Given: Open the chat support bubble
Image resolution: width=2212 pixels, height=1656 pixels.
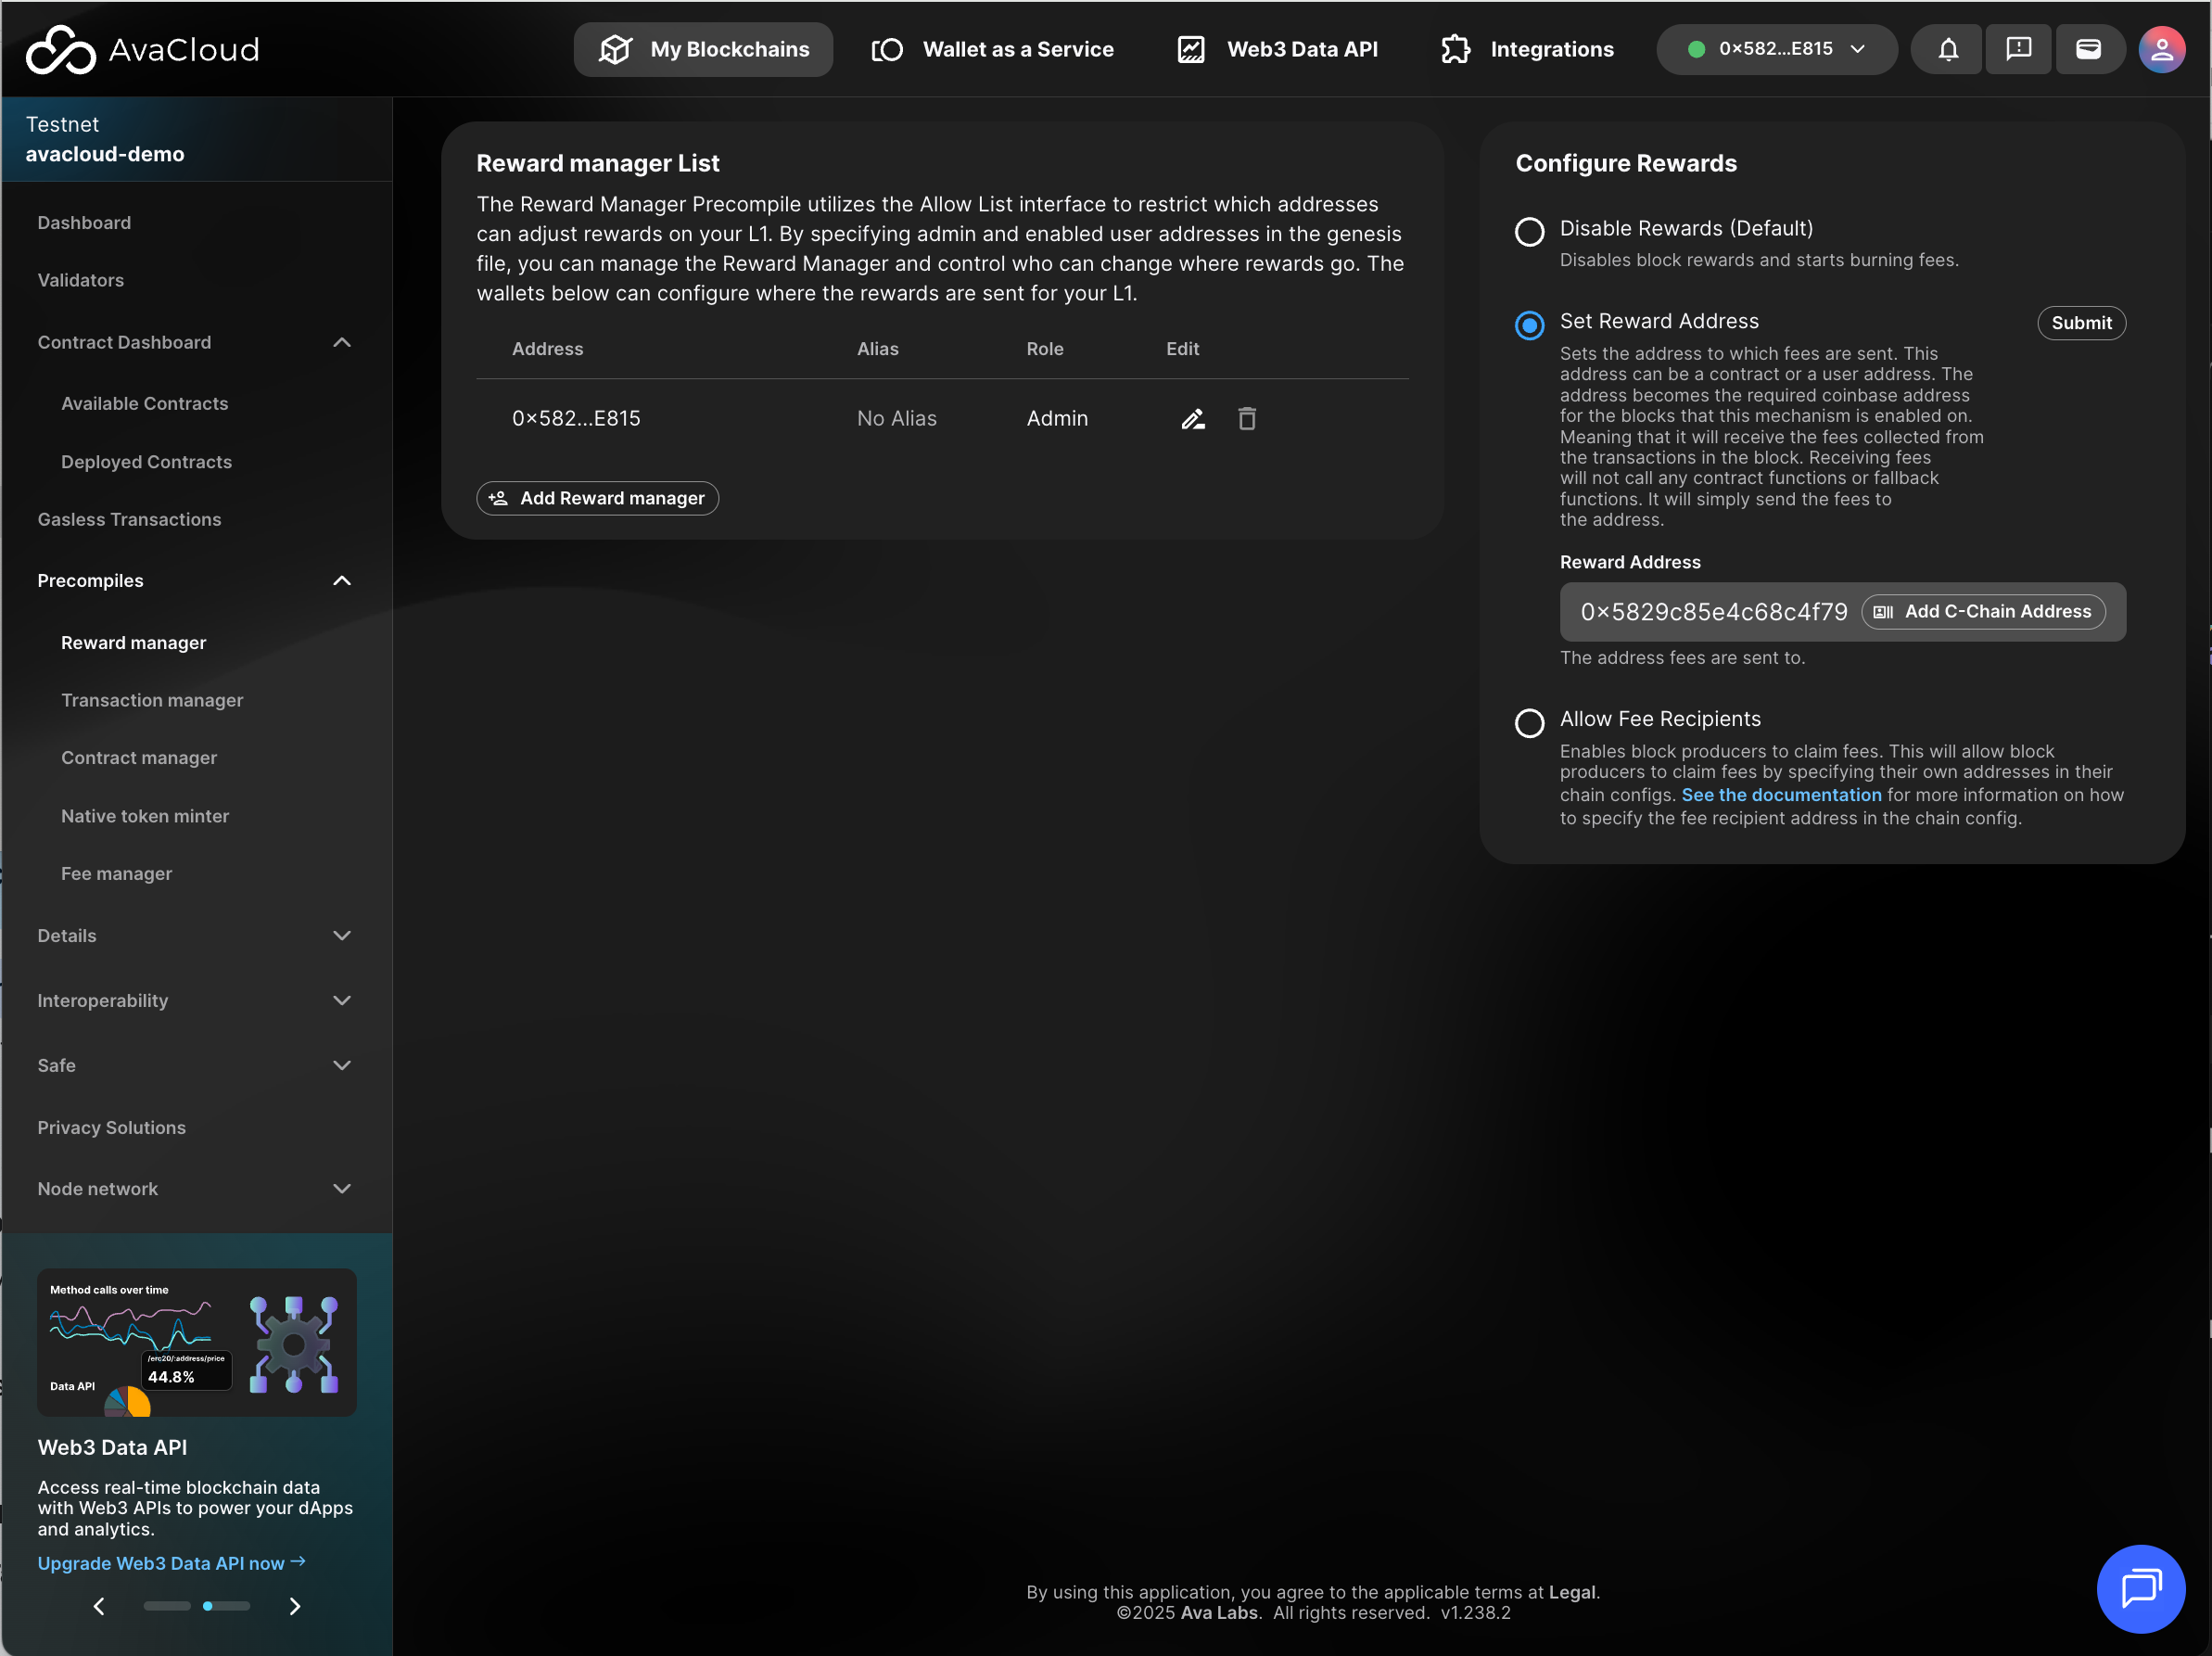Looking at the screenshot, I should [2140, 1587].
